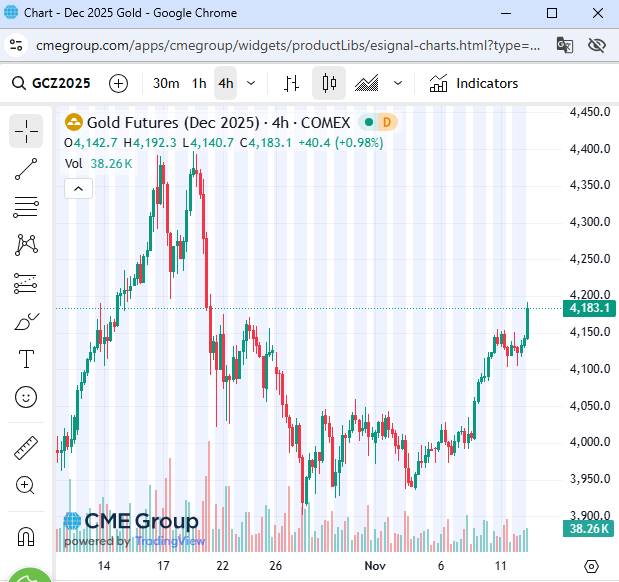The width and height of the screenshot is (619, 582).
Task: Select the ruler measure tool
Action: (27, 447)
